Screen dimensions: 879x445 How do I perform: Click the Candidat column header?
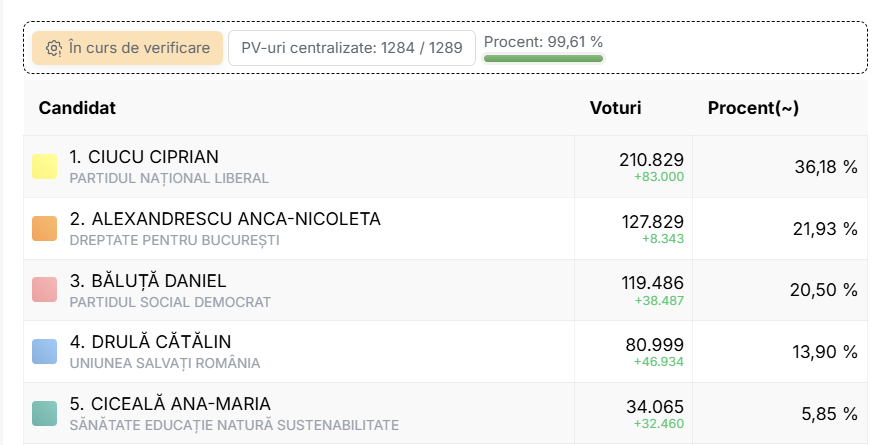click(x=77, y=108)
